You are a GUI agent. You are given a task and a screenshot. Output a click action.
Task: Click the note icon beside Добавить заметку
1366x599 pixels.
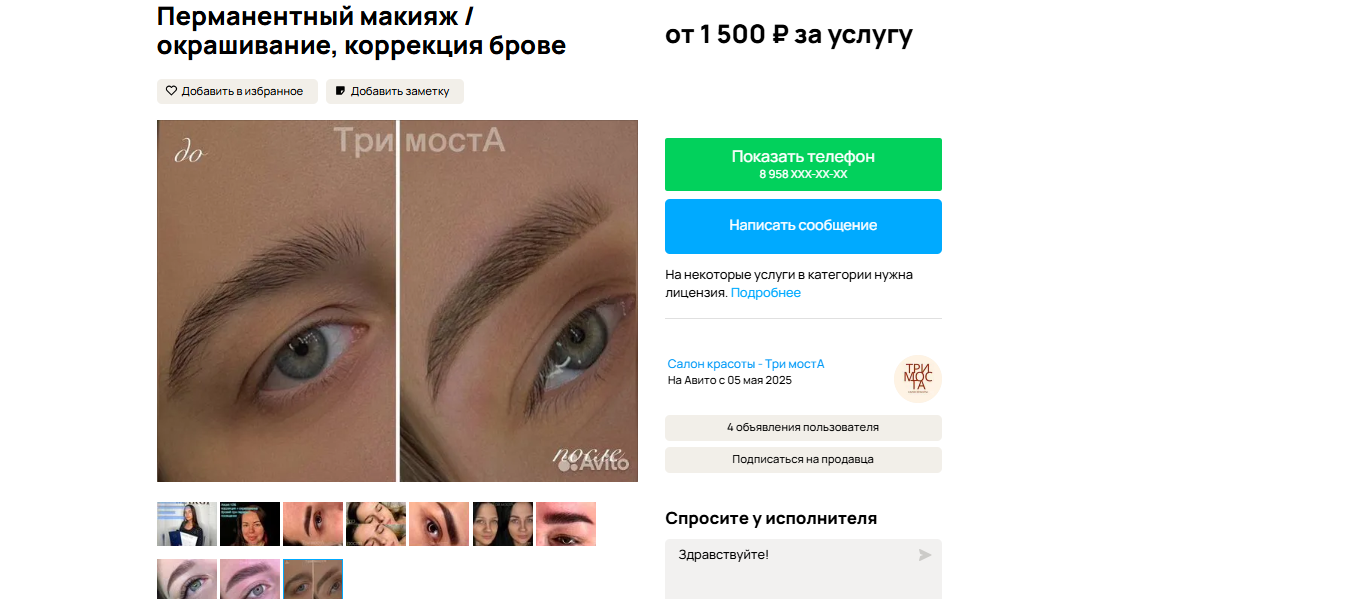point(340,91)
